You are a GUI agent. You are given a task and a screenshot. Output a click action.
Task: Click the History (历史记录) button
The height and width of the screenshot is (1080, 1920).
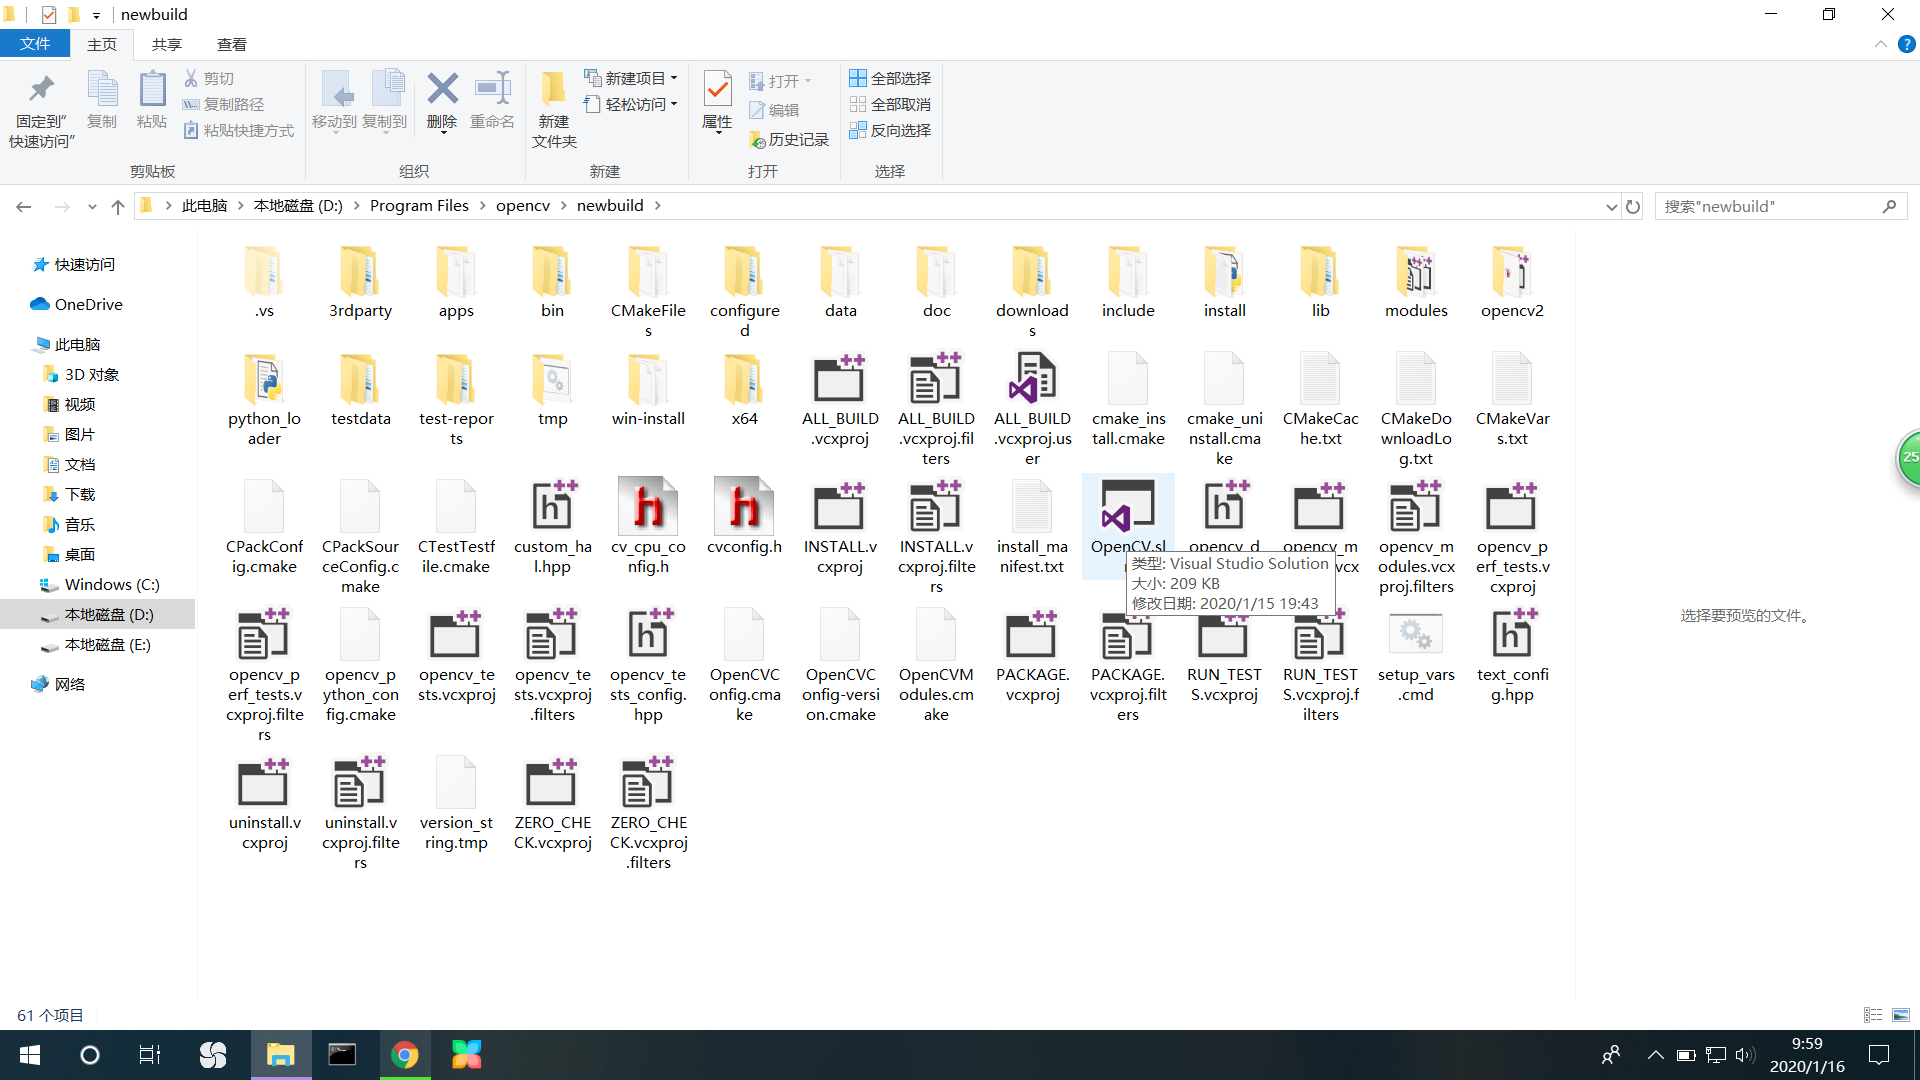pos(790,139)
